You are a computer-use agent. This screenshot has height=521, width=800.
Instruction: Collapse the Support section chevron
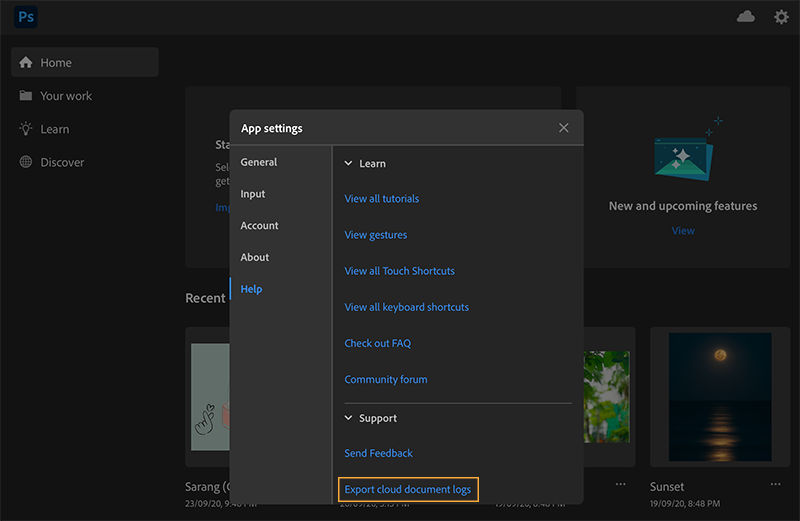[x=349, y=418]
